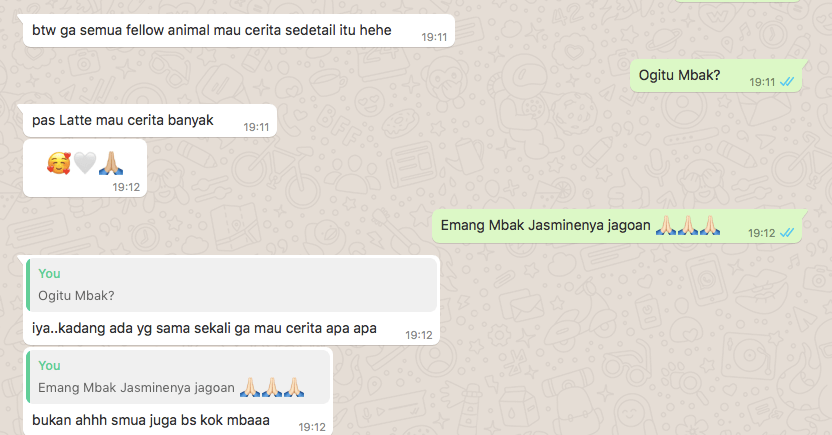Click the 'You' label in first quoted reply
Screen dimensions: 832x435
point(49,274)
